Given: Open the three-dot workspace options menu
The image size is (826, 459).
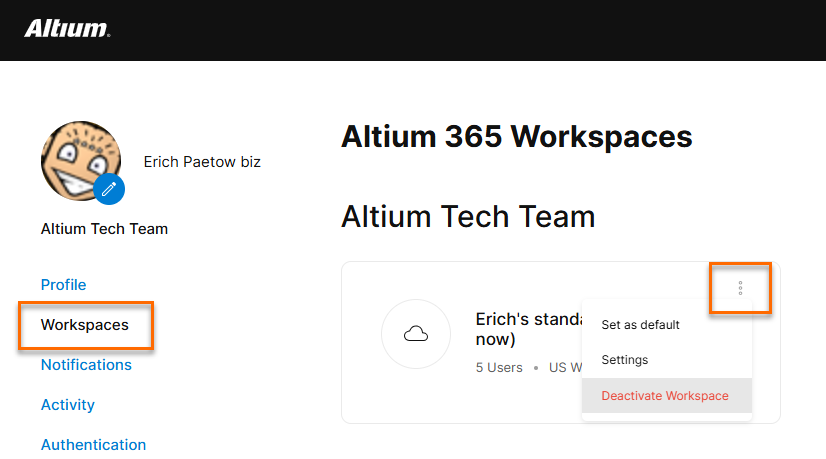Looking at the screenshot, I should click(x=740, y=288).
